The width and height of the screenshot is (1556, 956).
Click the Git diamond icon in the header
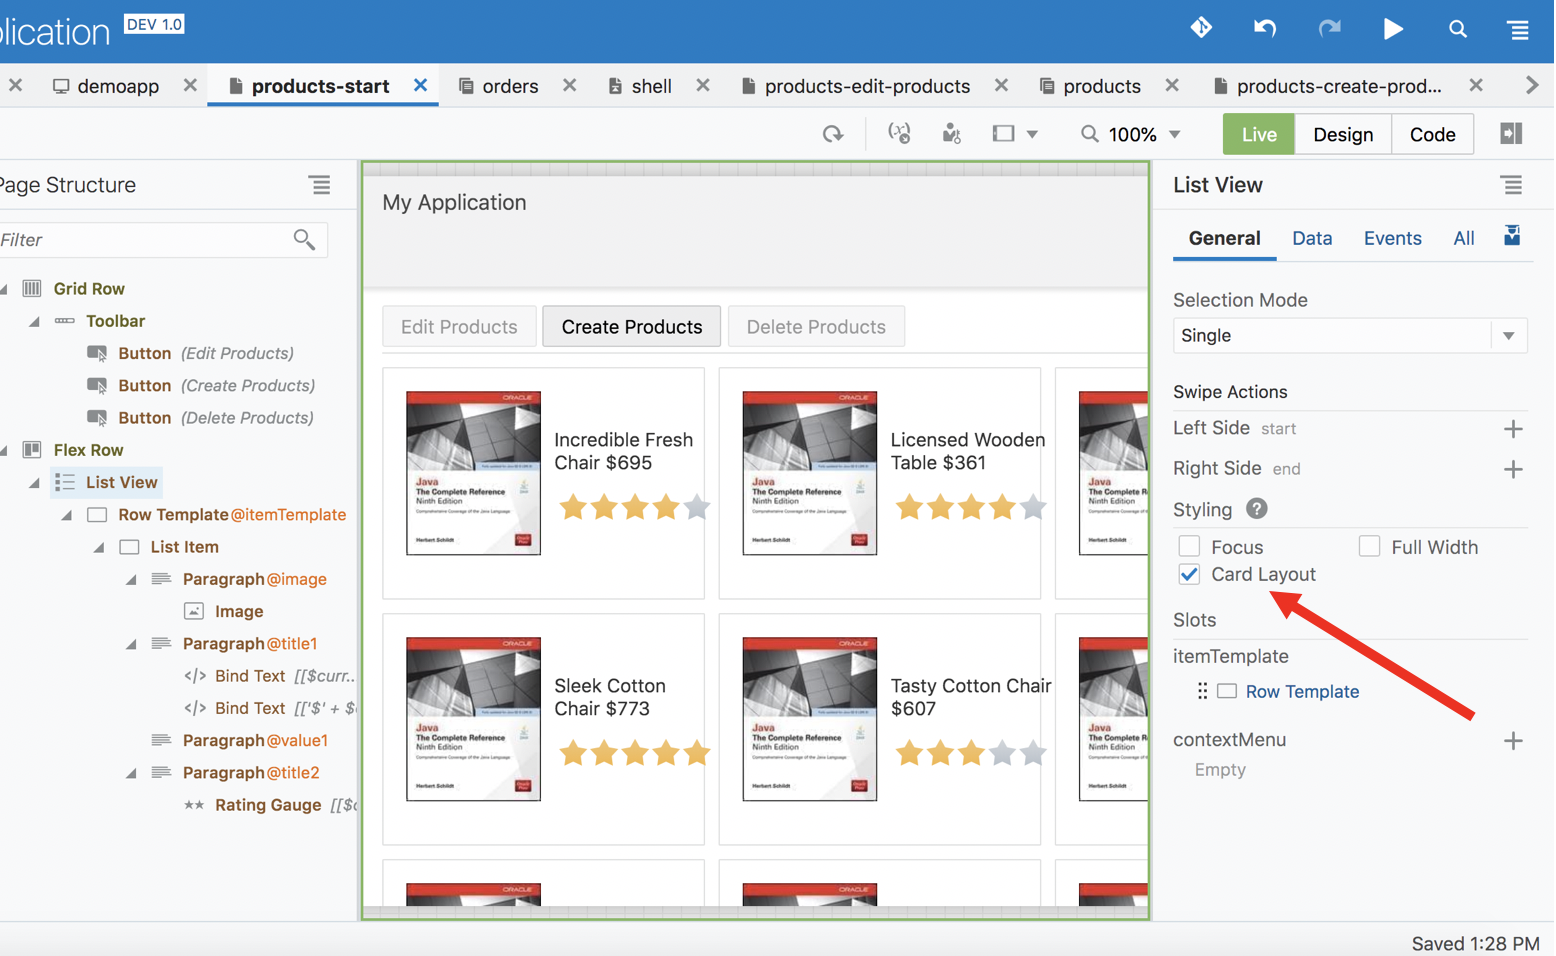[1201, 28]
